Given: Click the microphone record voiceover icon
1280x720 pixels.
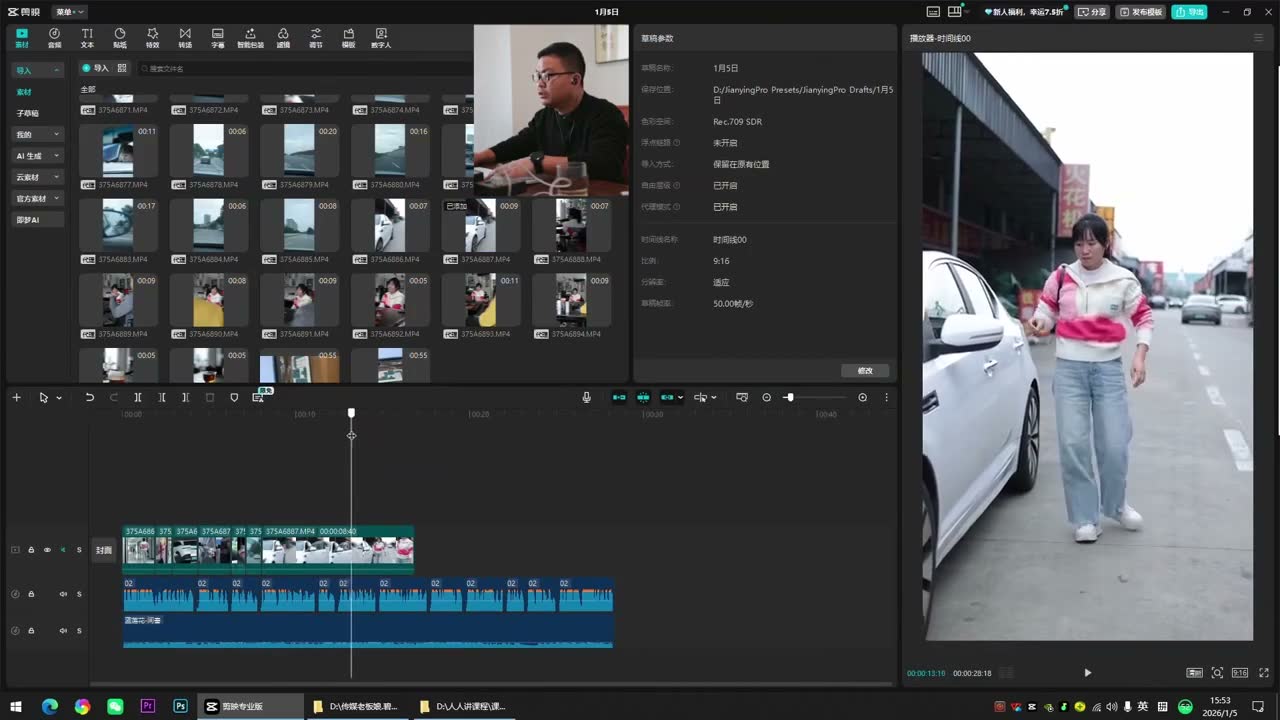Looking at the screenshot, I should coord(587,397).
